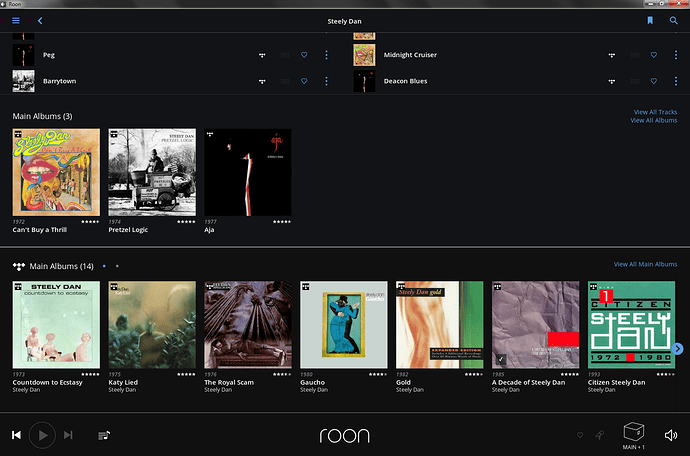Open the Citizen Steely Dan album cover
690x456 pixels.
click(x=631, y=325)
